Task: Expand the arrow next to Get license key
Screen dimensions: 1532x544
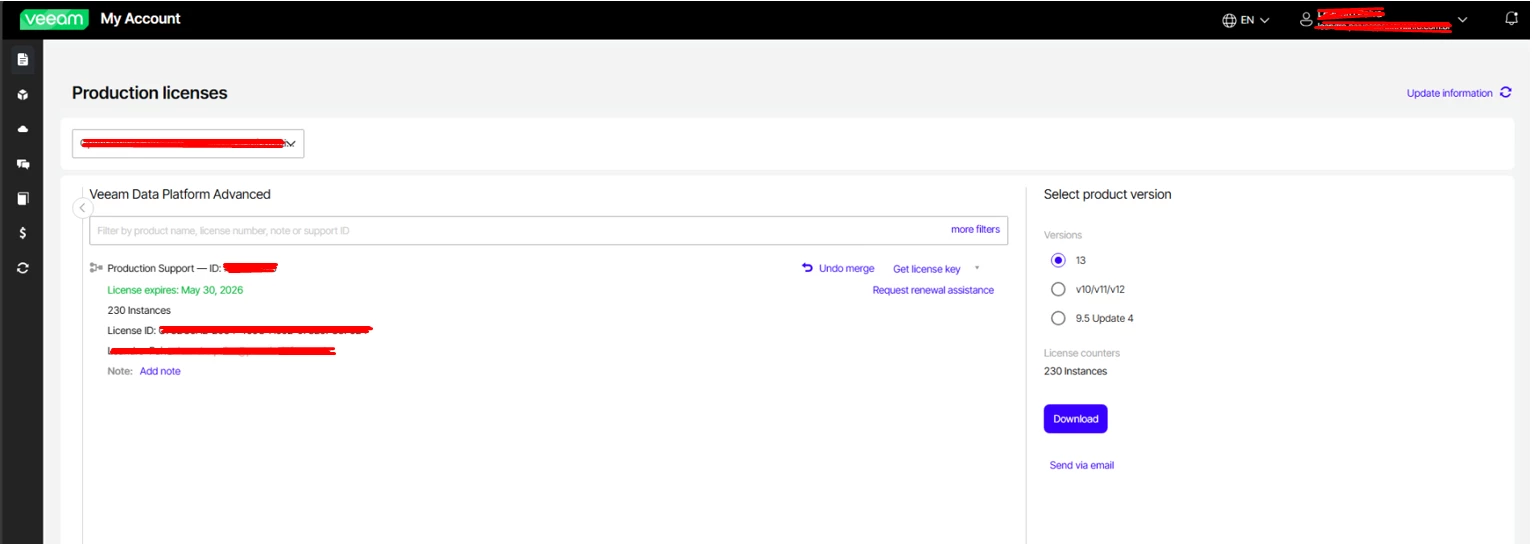Action: tap(976, 268)
